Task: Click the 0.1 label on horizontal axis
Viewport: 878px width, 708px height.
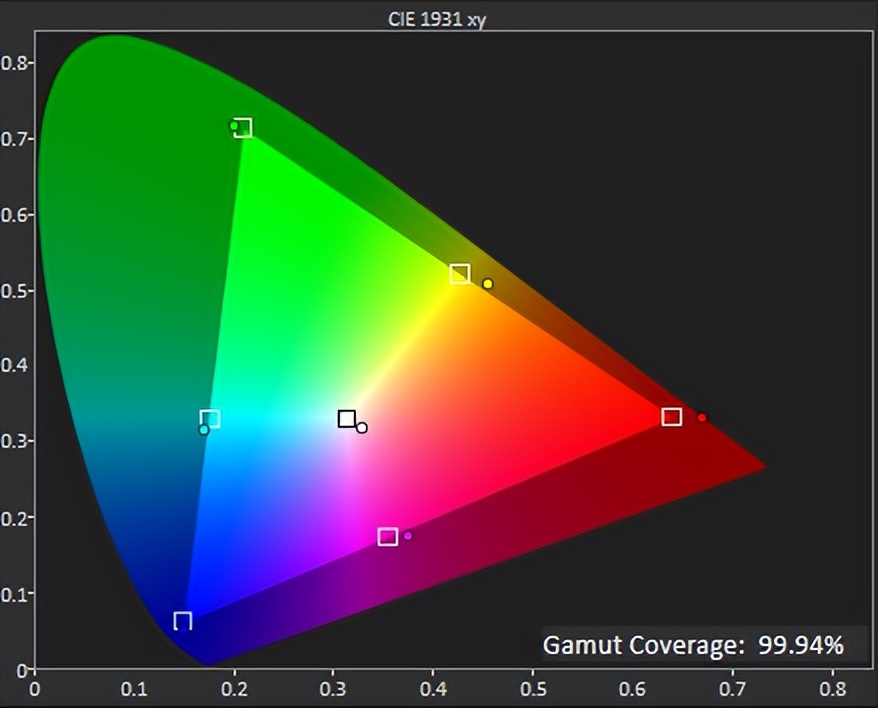Action: tap(134, 689)
